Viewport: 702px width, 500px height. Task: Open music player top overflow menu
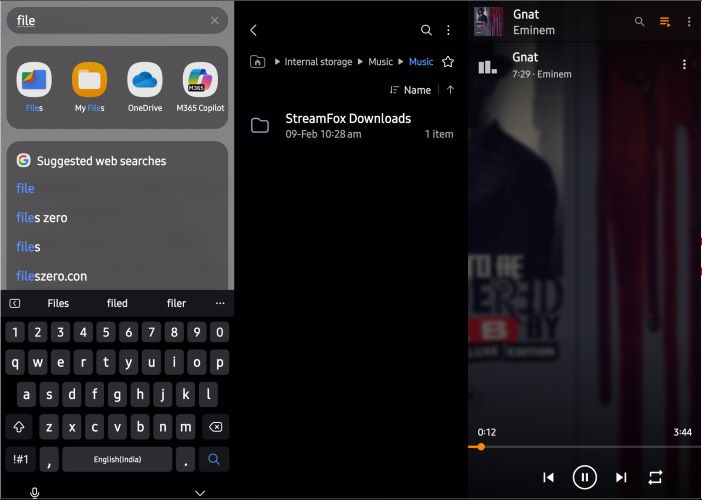click(689, 21)
